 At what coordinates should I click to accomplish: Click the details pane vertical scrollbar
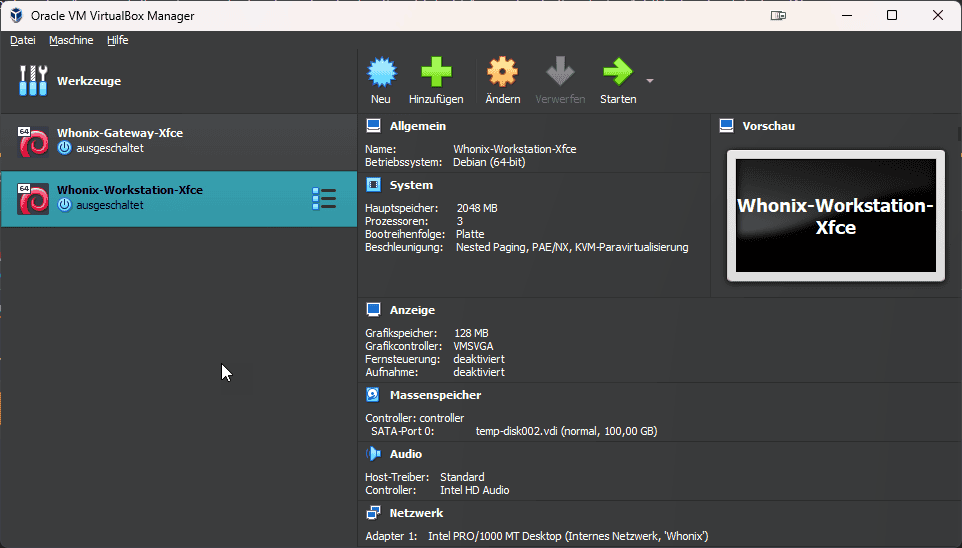[x=959, y=133]
